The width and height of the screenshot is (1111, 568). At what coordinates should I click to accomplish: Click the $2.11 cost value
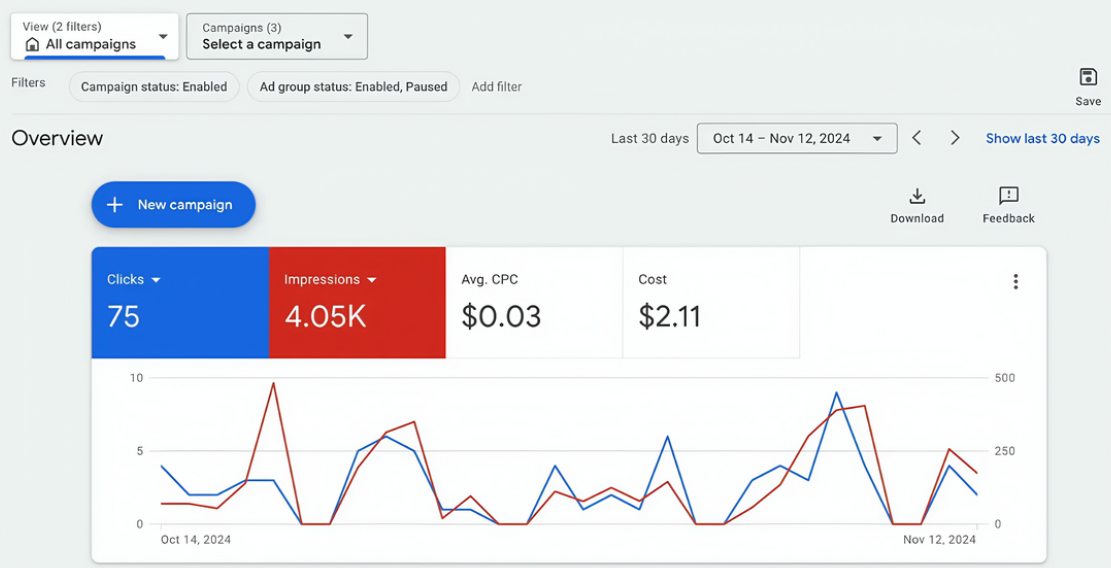click(670, 317)
